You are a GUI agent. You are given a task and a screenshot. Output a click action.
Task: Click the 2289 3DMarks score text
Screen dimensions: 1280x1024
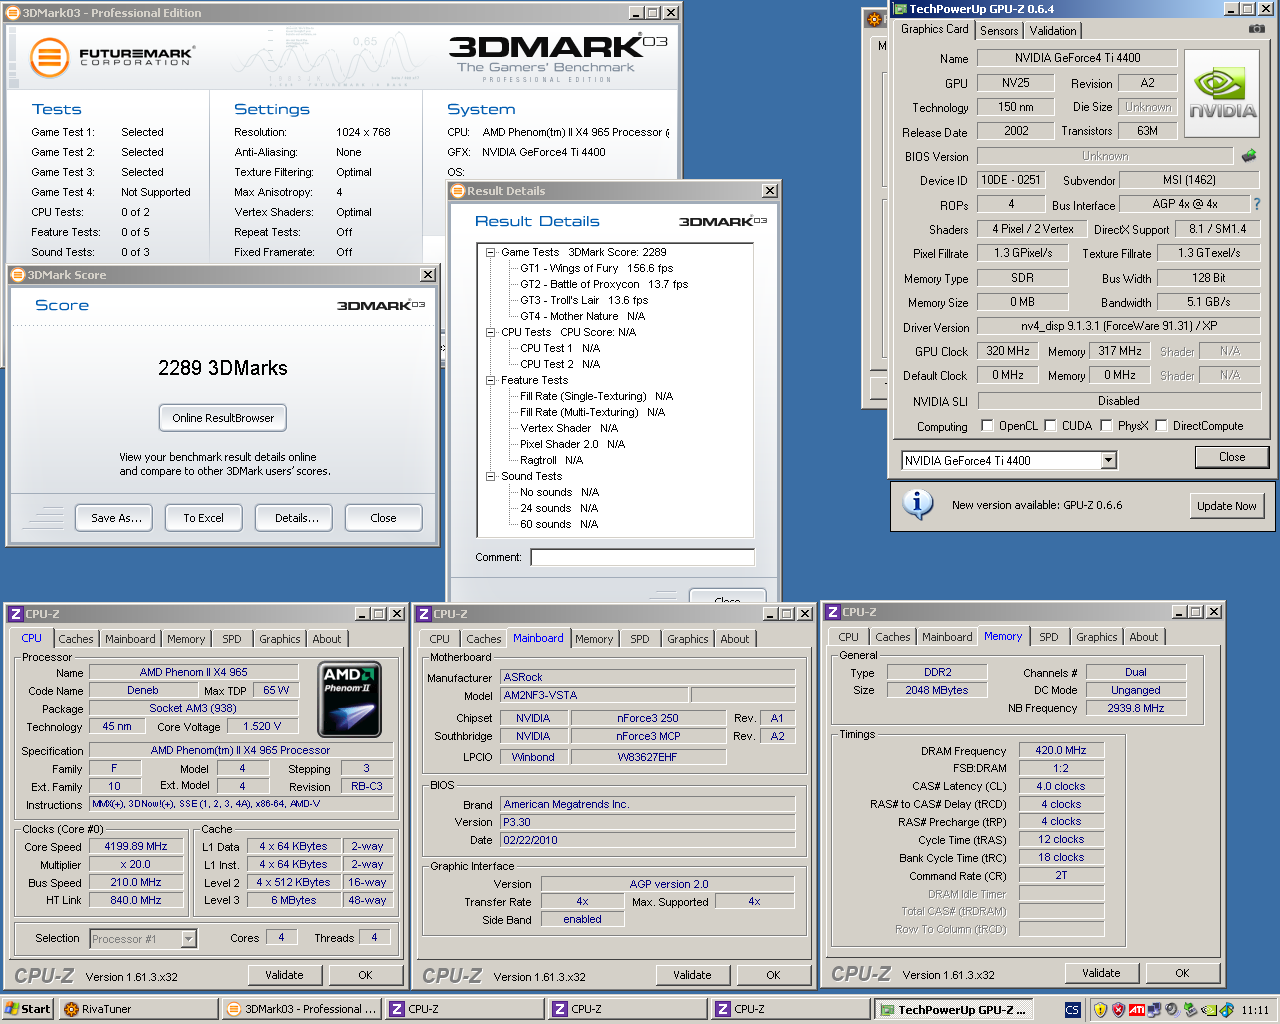[x=223, y=368]
